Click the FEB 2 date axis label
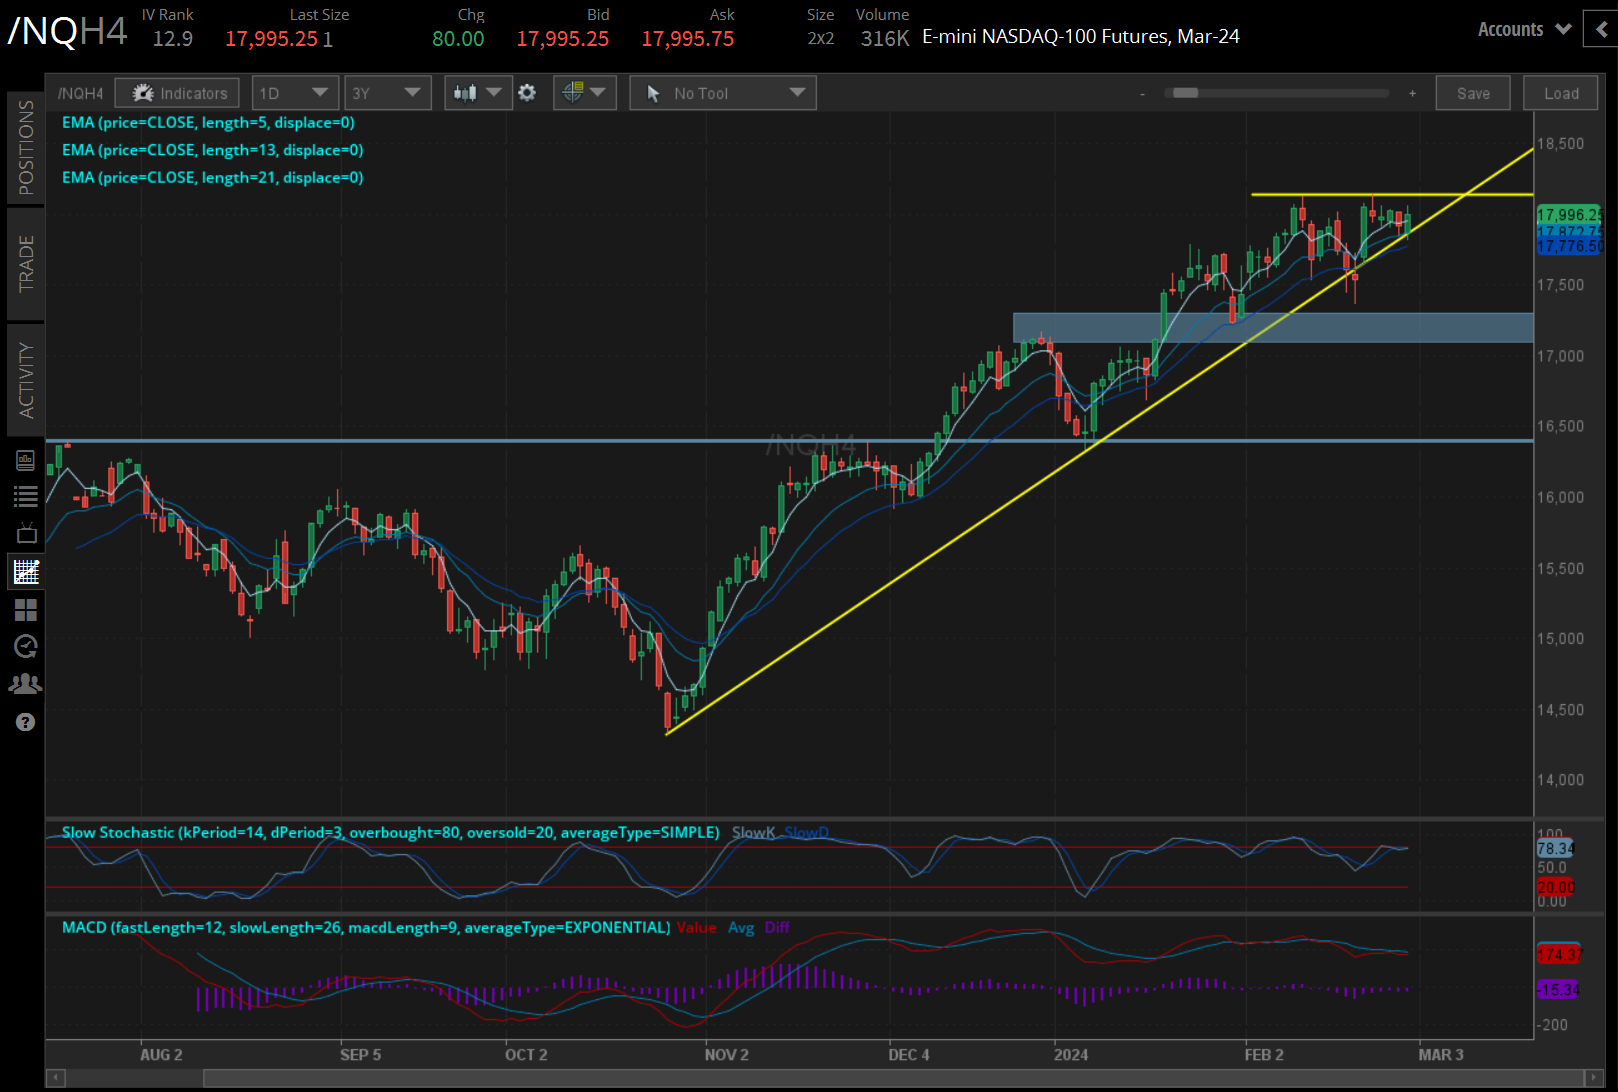The image size is (1618, 1092). coord(1264,1055)
